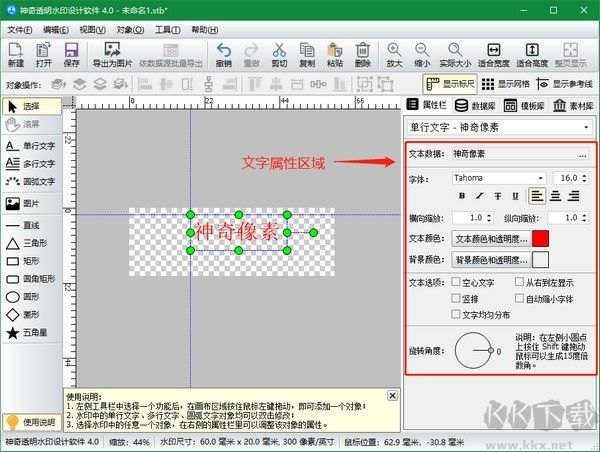This screenshot has height=452, width=600.
Task: Click the 文本颜色和透明度 button
Action: [491, 239]
